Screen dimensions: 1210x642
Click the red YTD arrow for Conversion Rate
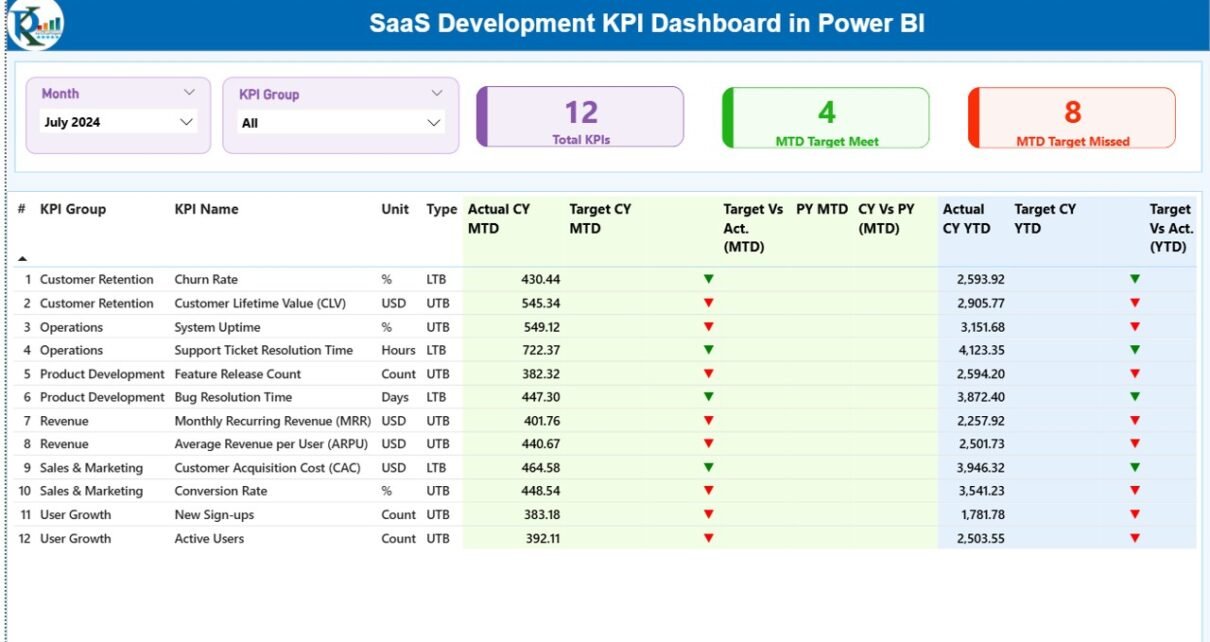point(1135,491)
